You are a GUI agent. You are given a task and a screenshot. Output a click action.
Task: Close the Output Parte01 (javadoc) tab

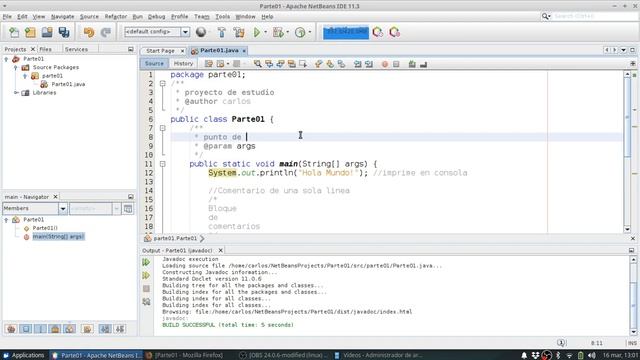click(220, 250)
